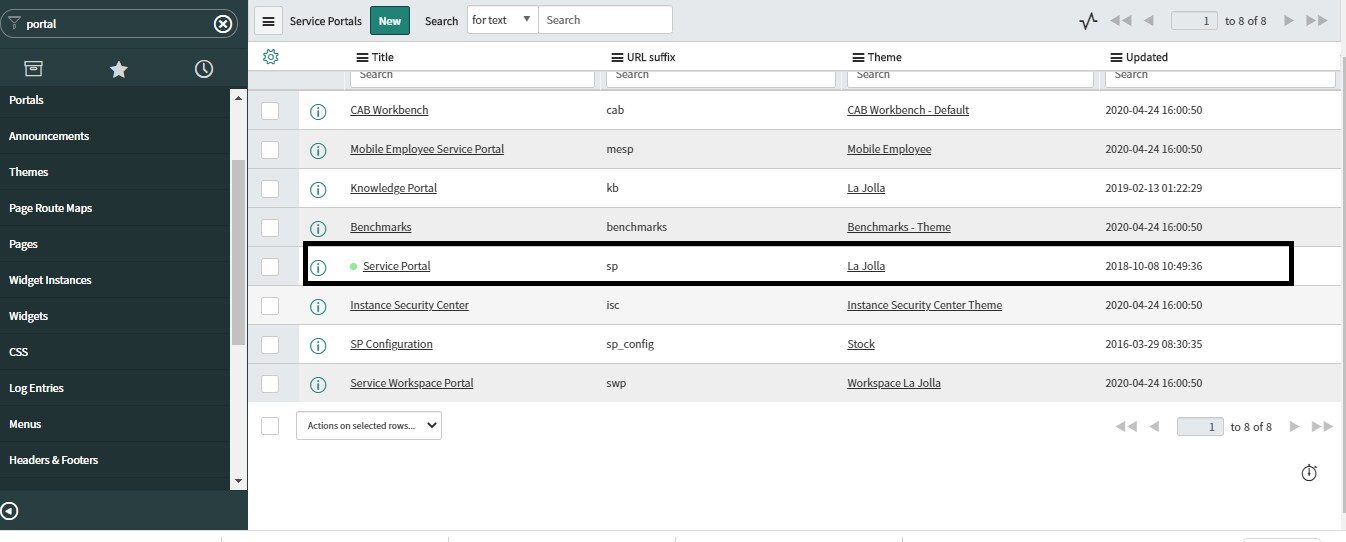Select Headers & Footers in navigator
Screen dimensions: 1346x542
pos(54,460)
